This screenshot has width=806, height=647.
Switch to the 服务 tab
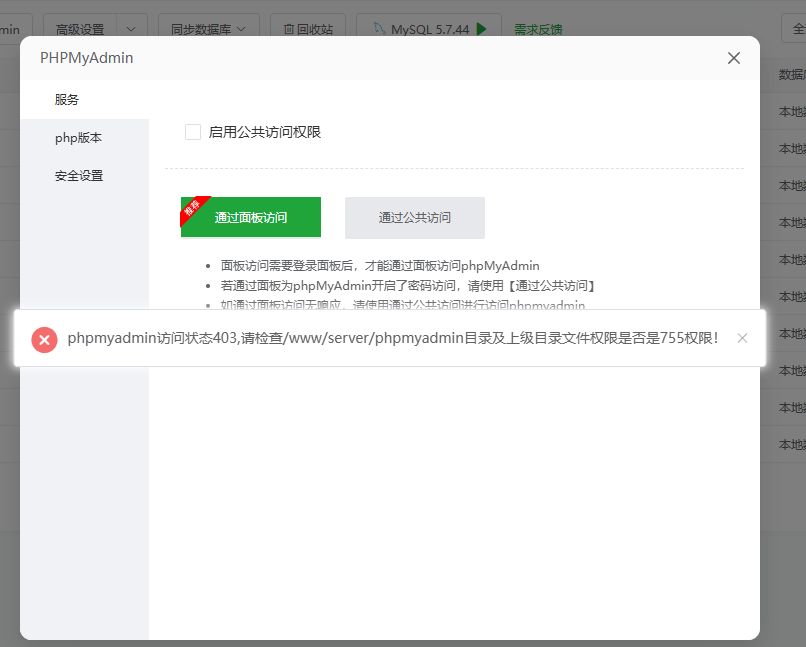click(67, 100)
